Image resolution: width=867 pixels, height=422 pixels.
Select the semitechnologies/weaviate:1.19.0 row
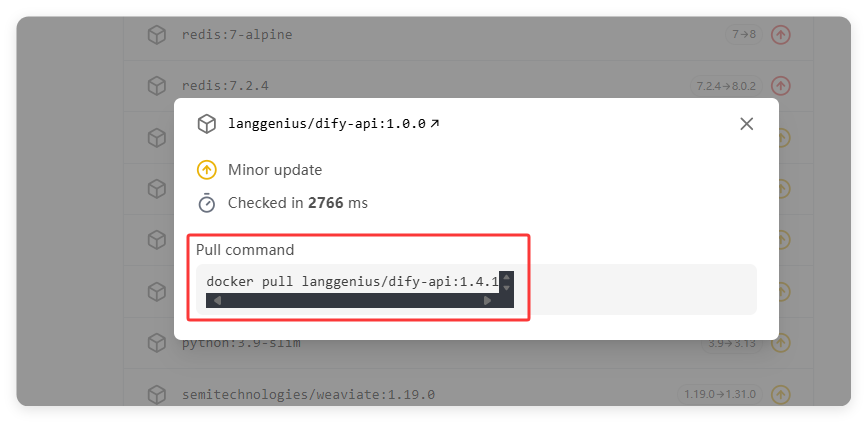pos(468,394)
